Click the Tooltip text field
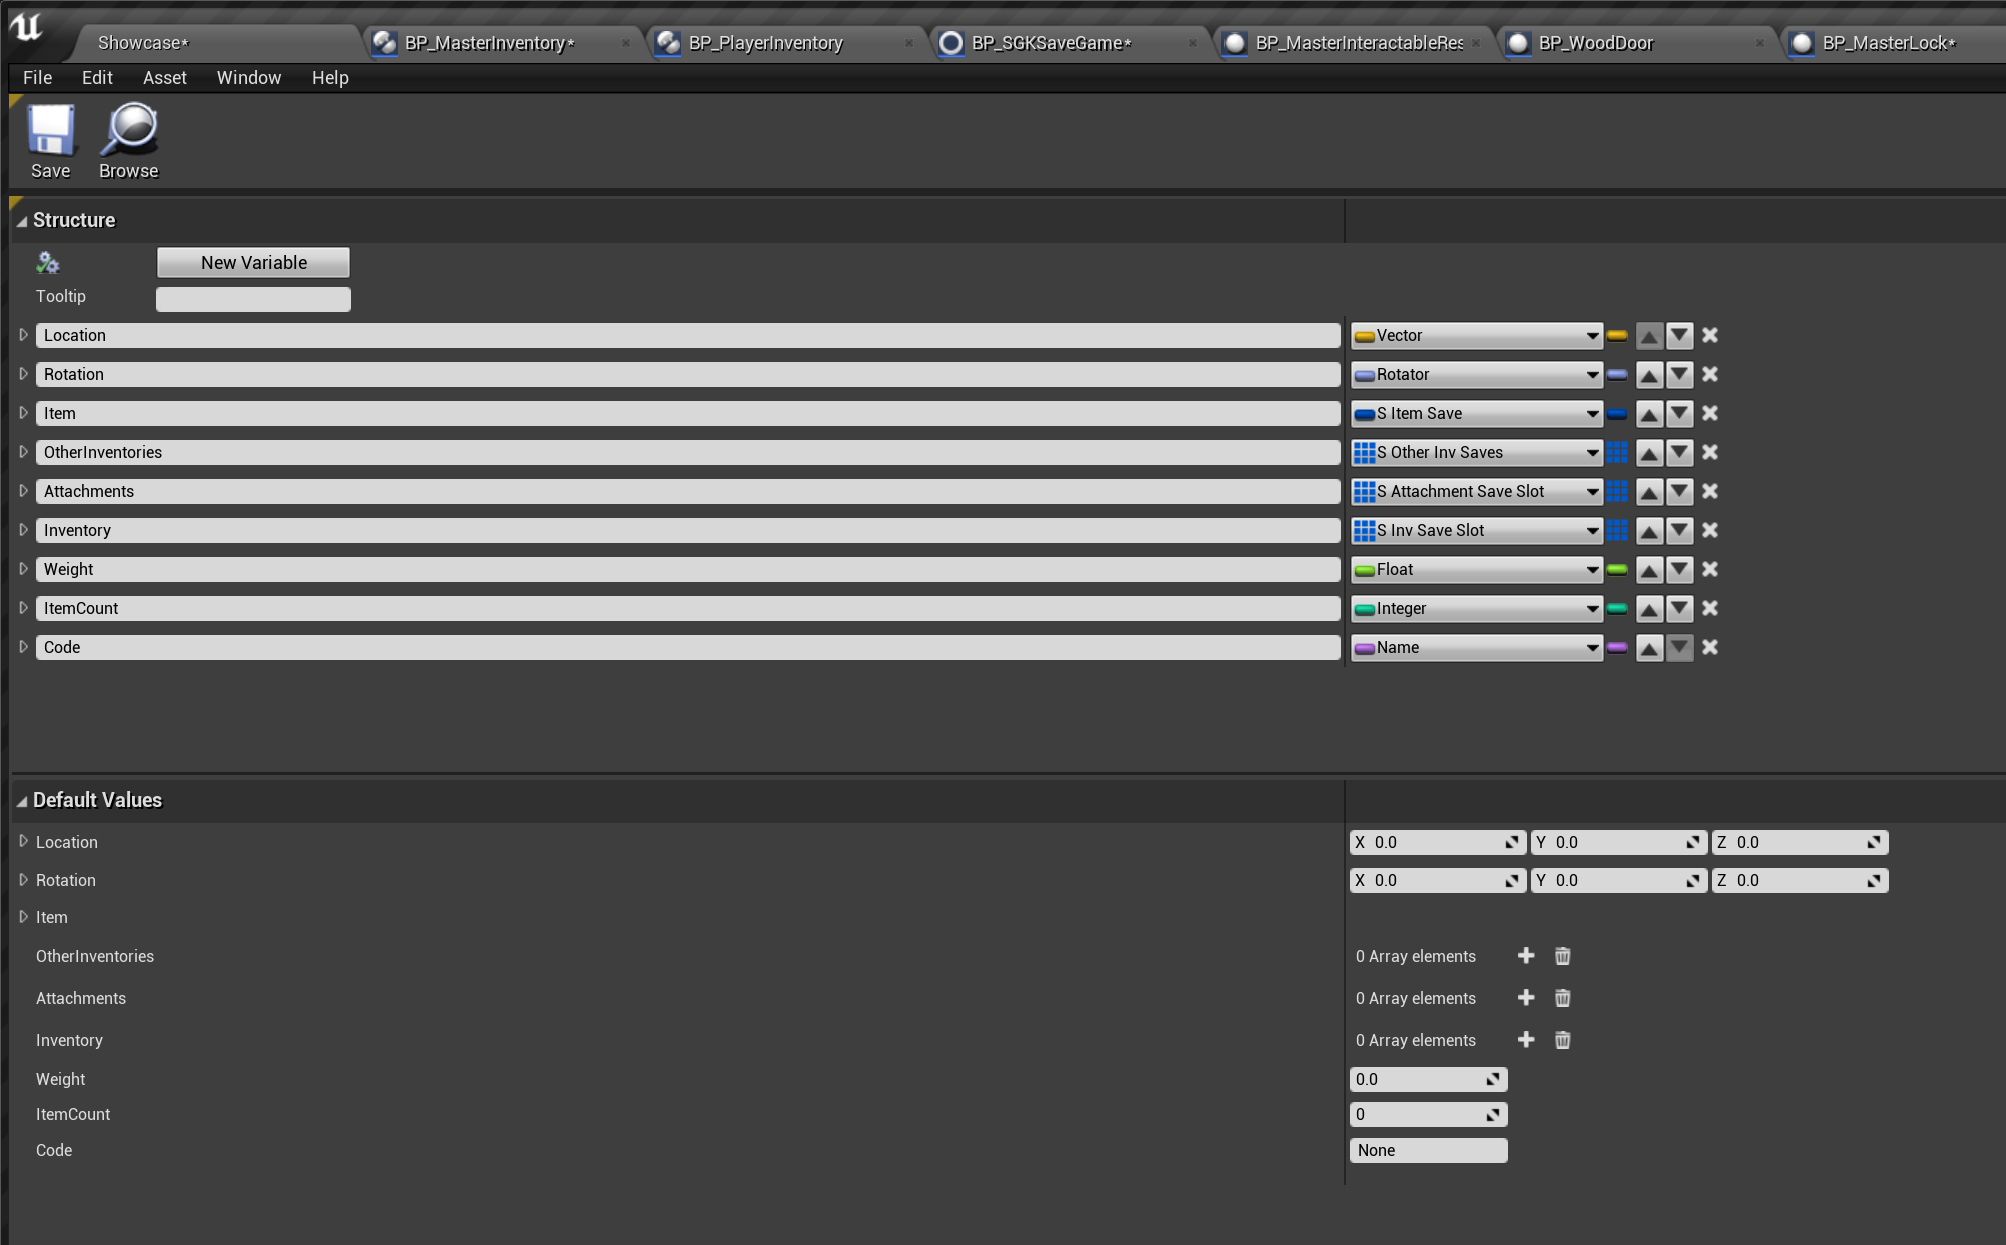The image size is (2006, 1245). [x=253, y=299]
